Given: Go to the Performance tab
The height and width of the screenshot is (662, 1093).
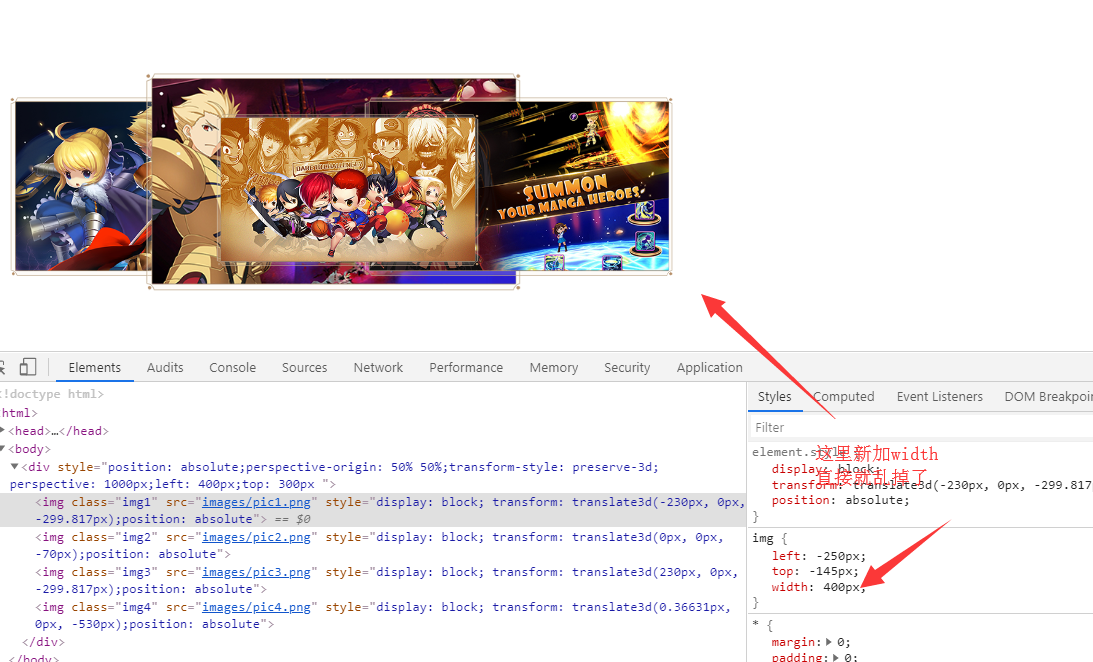Looking at the screenshot, I should point(466,367).
